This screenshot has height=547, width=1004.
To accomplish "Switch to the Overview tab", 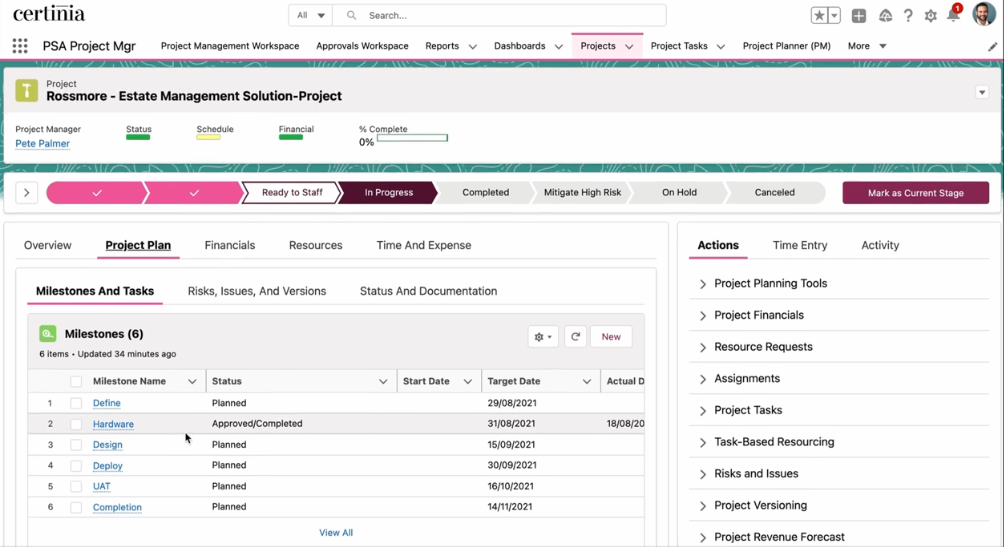I will (x=47, y=245).
